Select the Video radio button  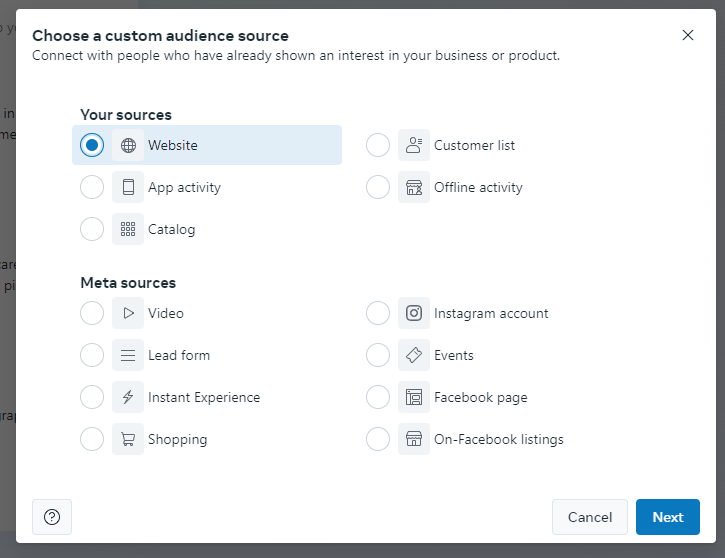coord(92,313)
